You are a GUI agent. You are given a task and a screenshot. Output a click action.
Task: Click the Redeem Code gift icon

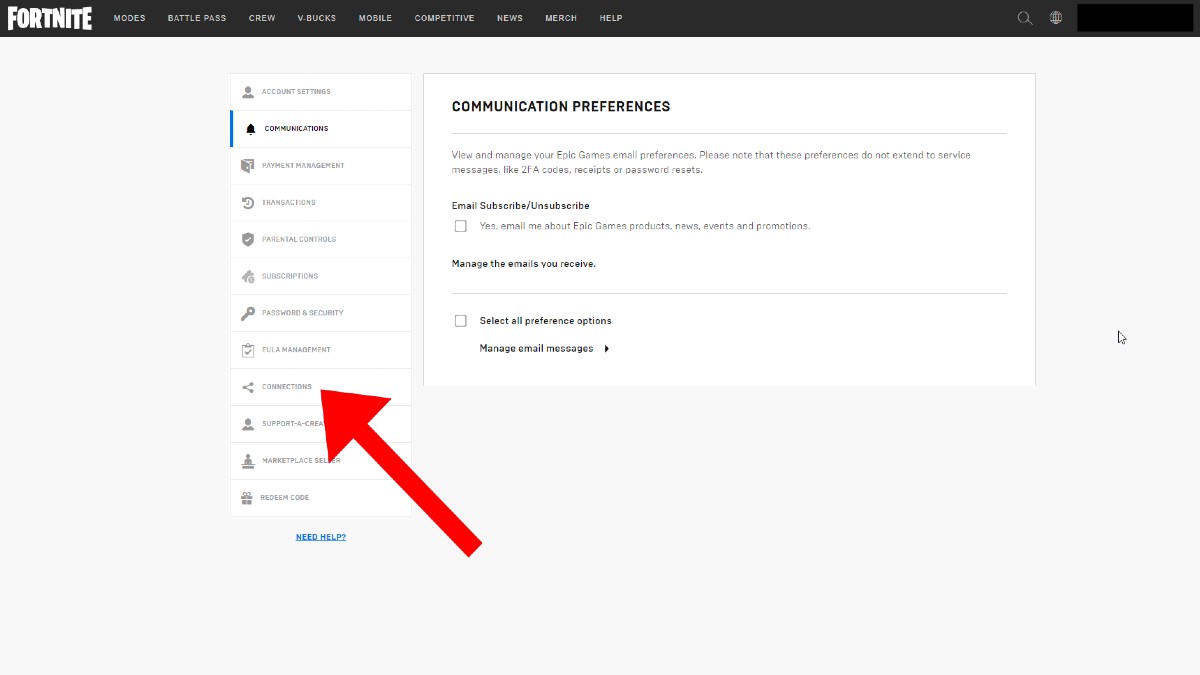[247, 498]
